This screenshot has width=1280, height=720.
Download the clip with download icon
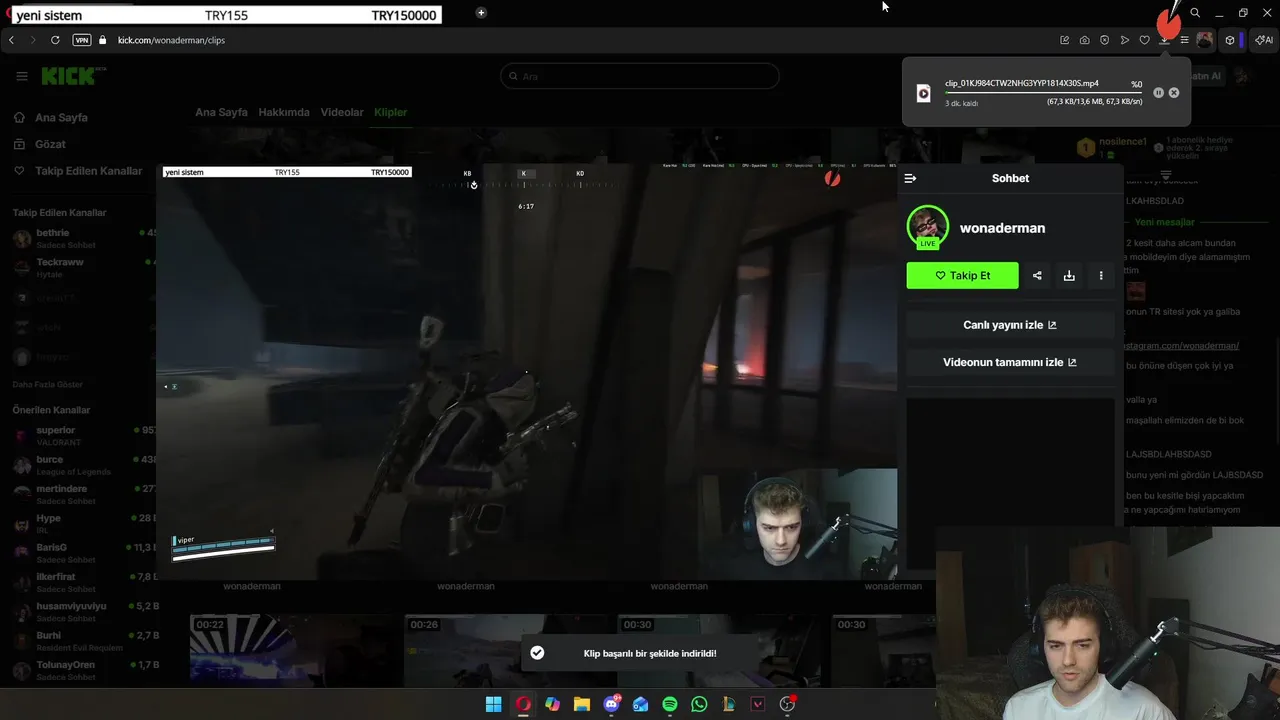coord(1069,276)
